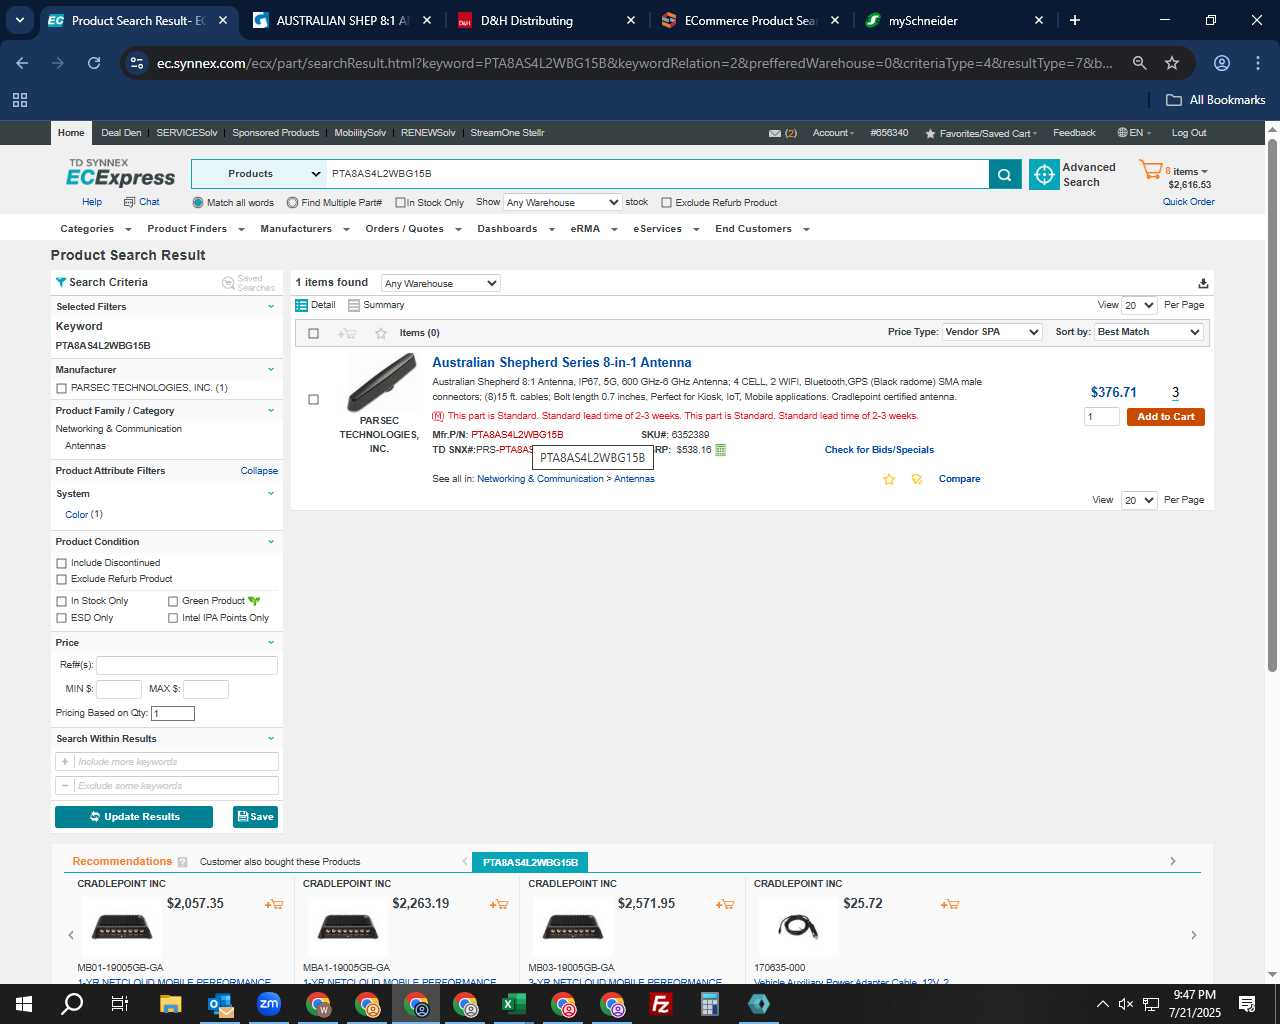Open Check for Bids/Specials link

(x=879, y=450)
